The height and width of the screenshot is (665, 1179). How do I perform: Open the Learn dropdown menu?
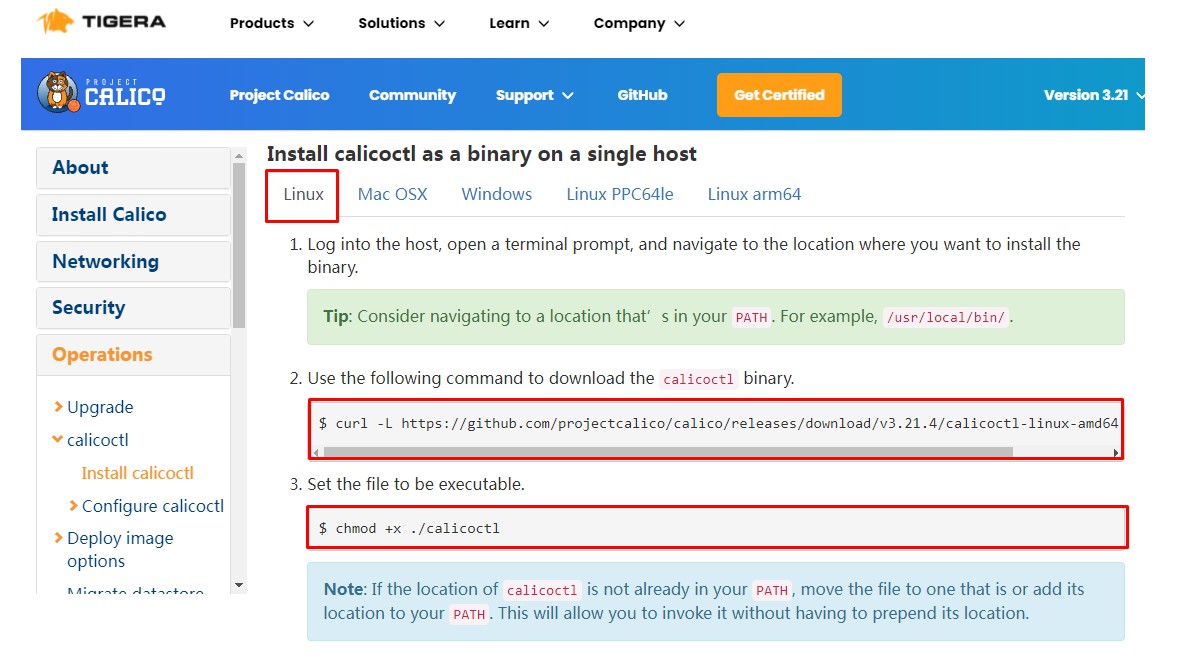coord(519,23)
